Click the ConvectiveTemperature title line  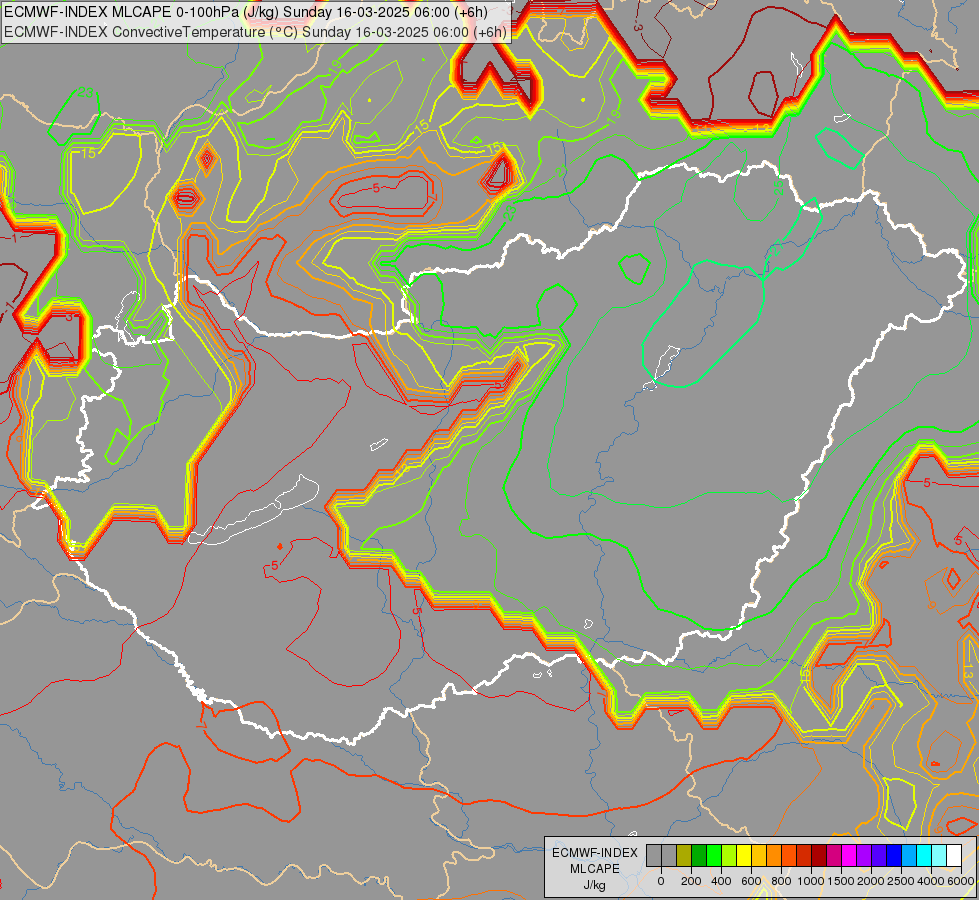255,31
